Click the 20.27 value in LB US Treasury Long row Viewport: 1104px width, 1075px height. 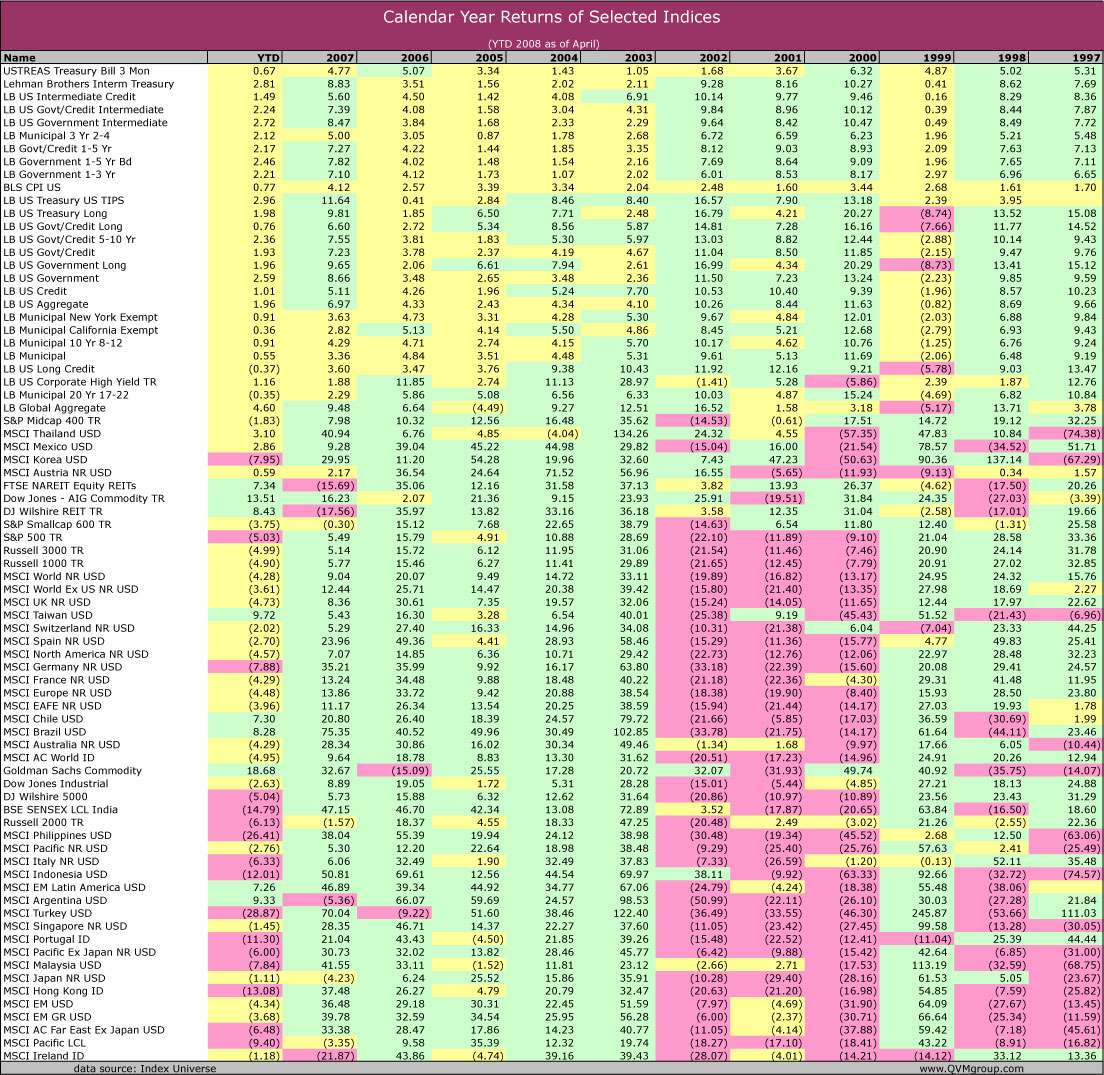858,213
